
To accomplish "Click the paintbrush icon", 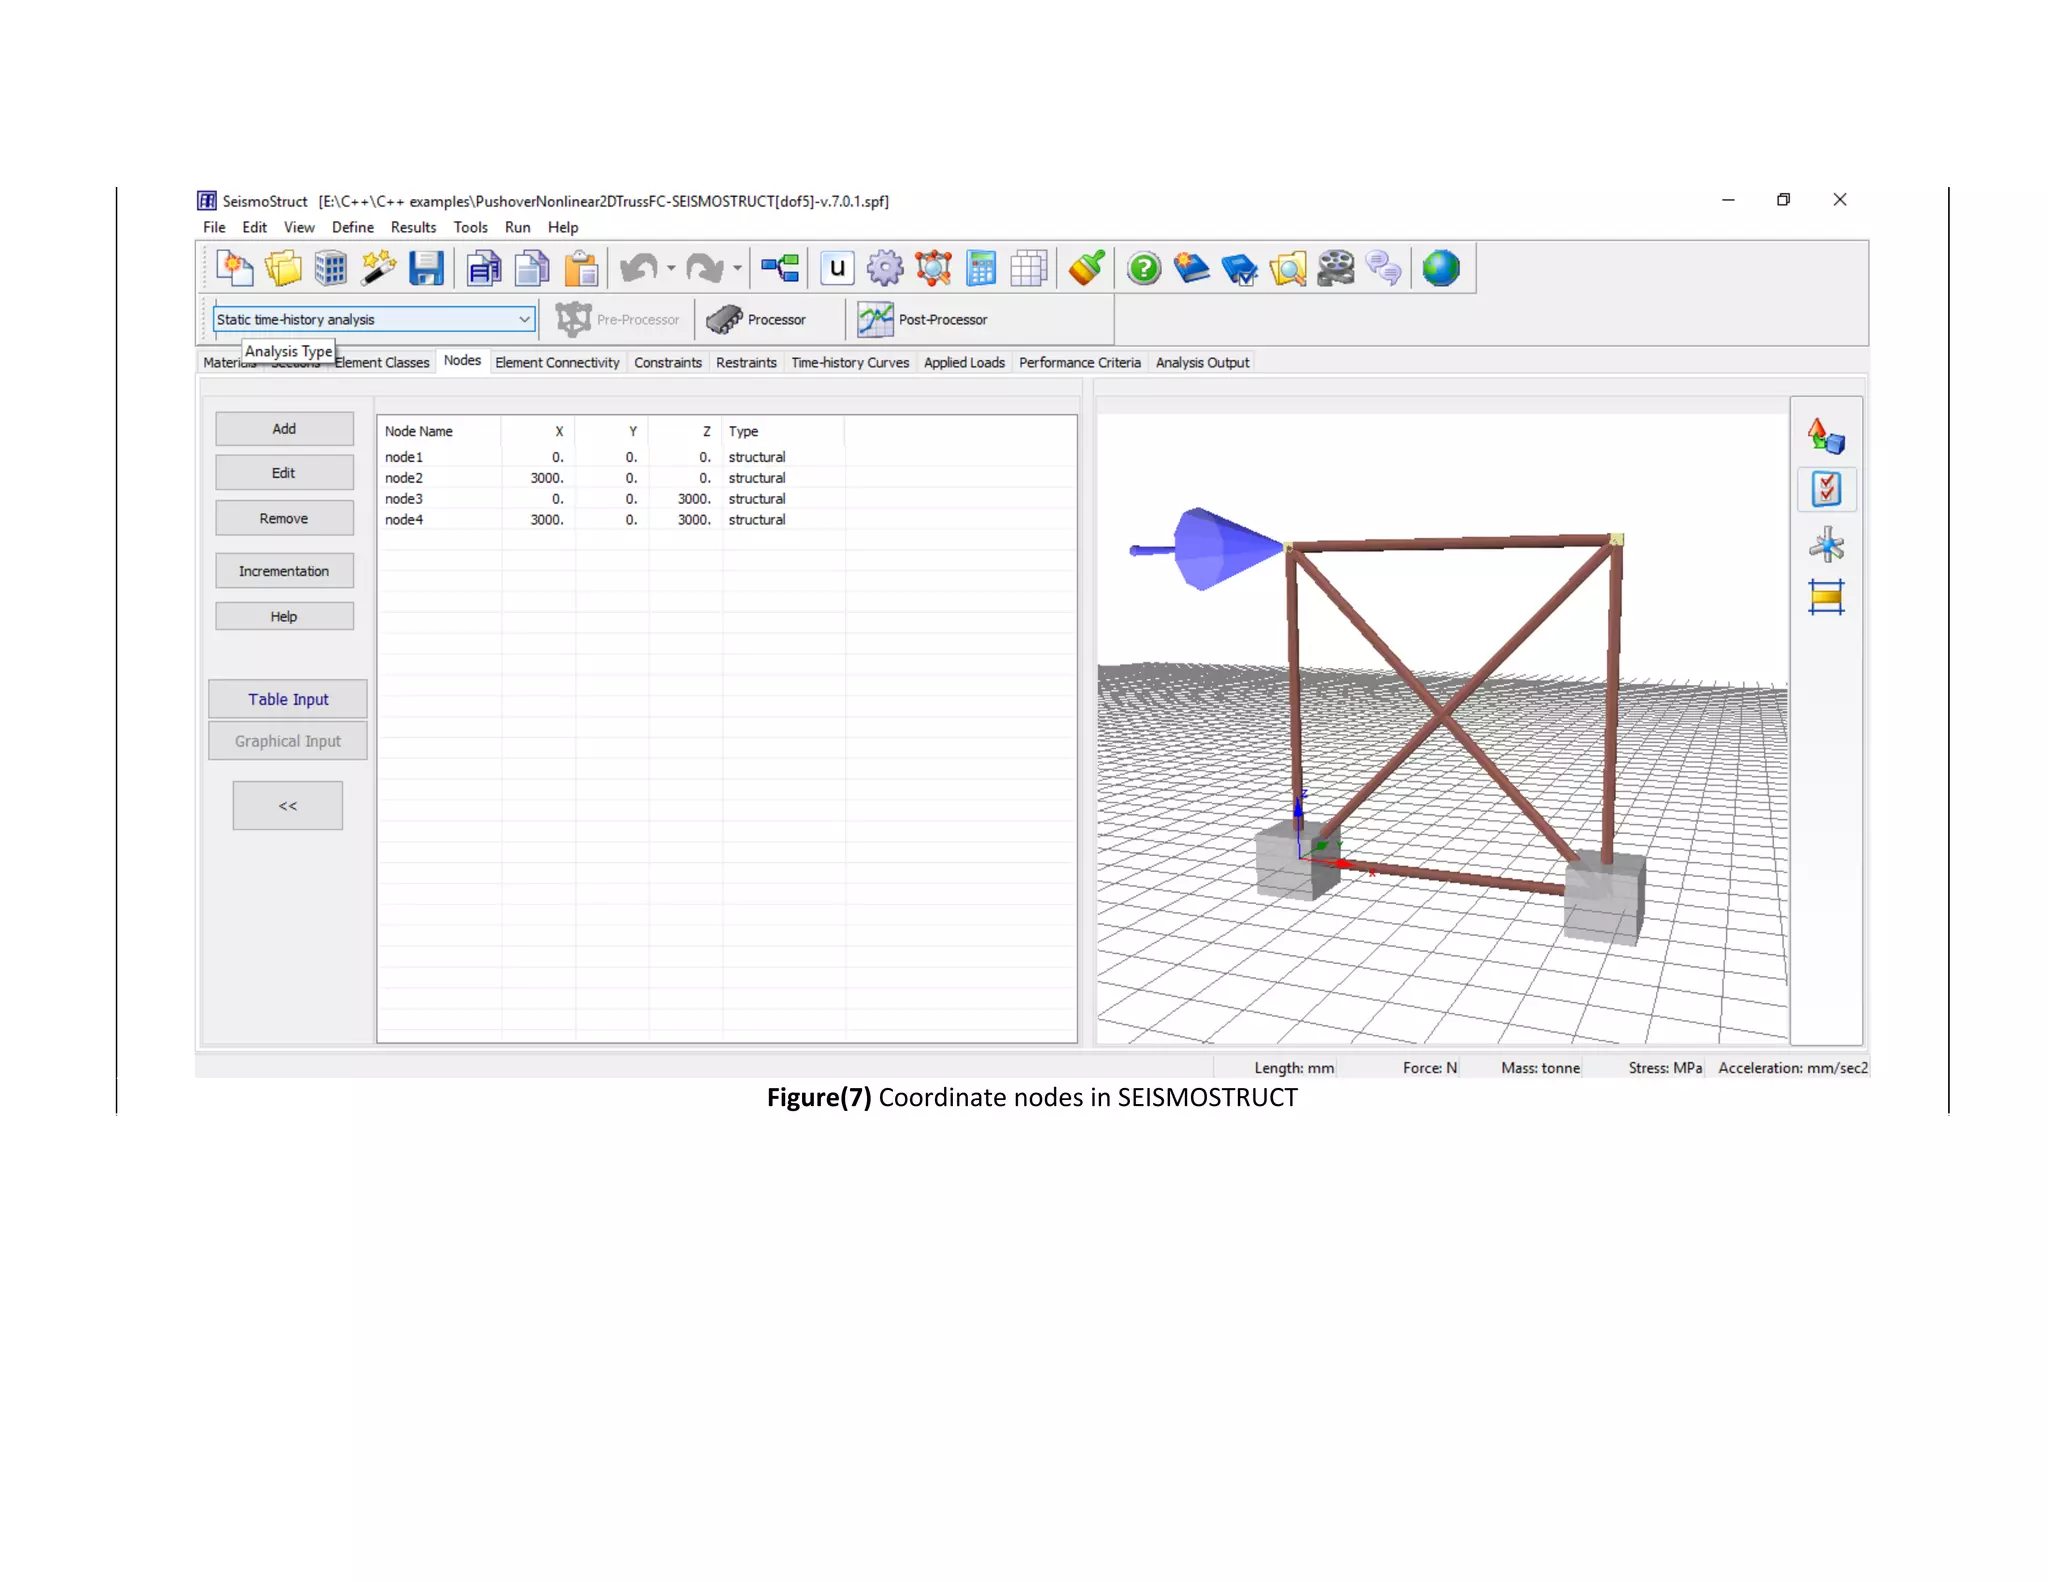I will click(x=1086, y=268).
